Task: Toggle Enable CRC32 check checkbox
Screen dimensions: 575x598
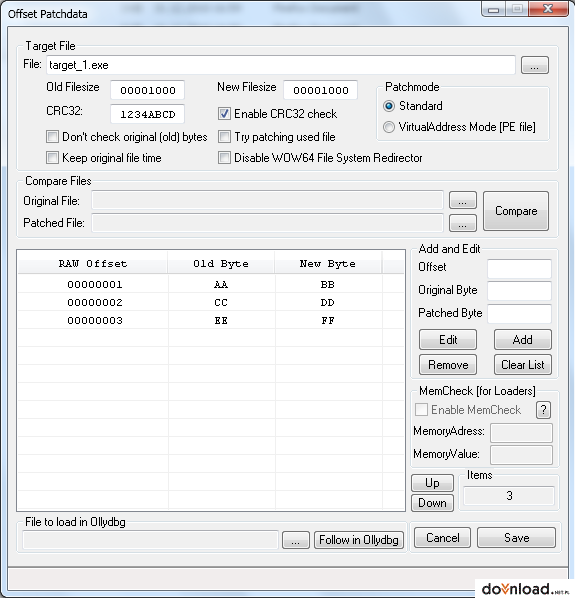Action: [224, 114]
